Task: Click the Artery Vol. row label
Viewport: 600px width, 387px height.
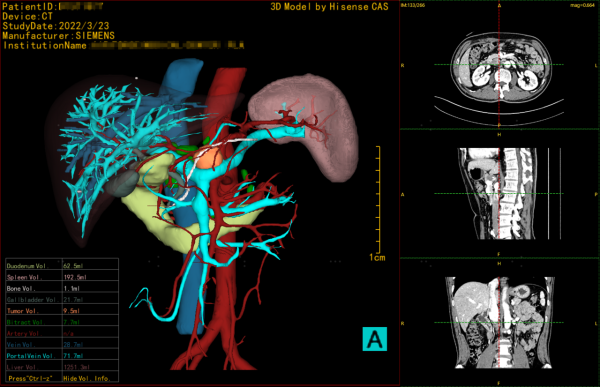Action: tap(24, 333)
